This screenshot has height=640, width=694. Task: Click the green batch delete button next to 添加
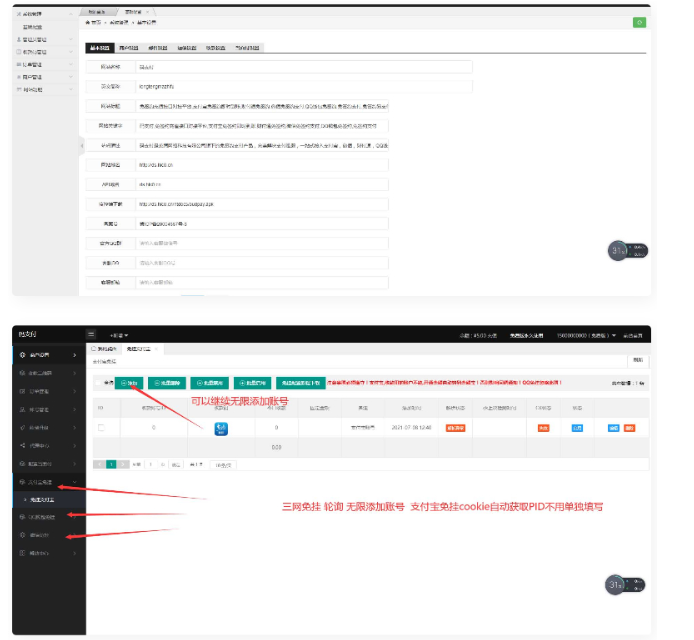(165, 382)
